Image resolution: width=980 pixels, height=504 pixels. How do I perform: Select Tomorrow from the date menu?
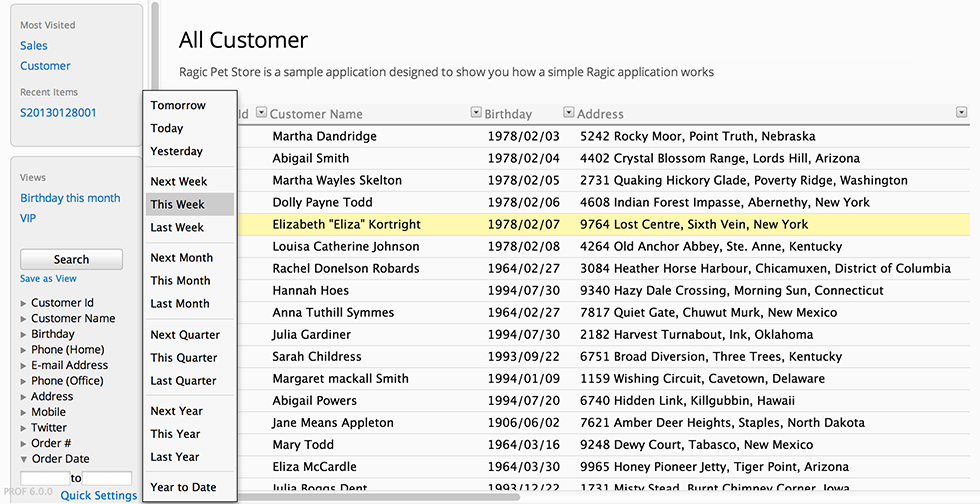point(178,105)
